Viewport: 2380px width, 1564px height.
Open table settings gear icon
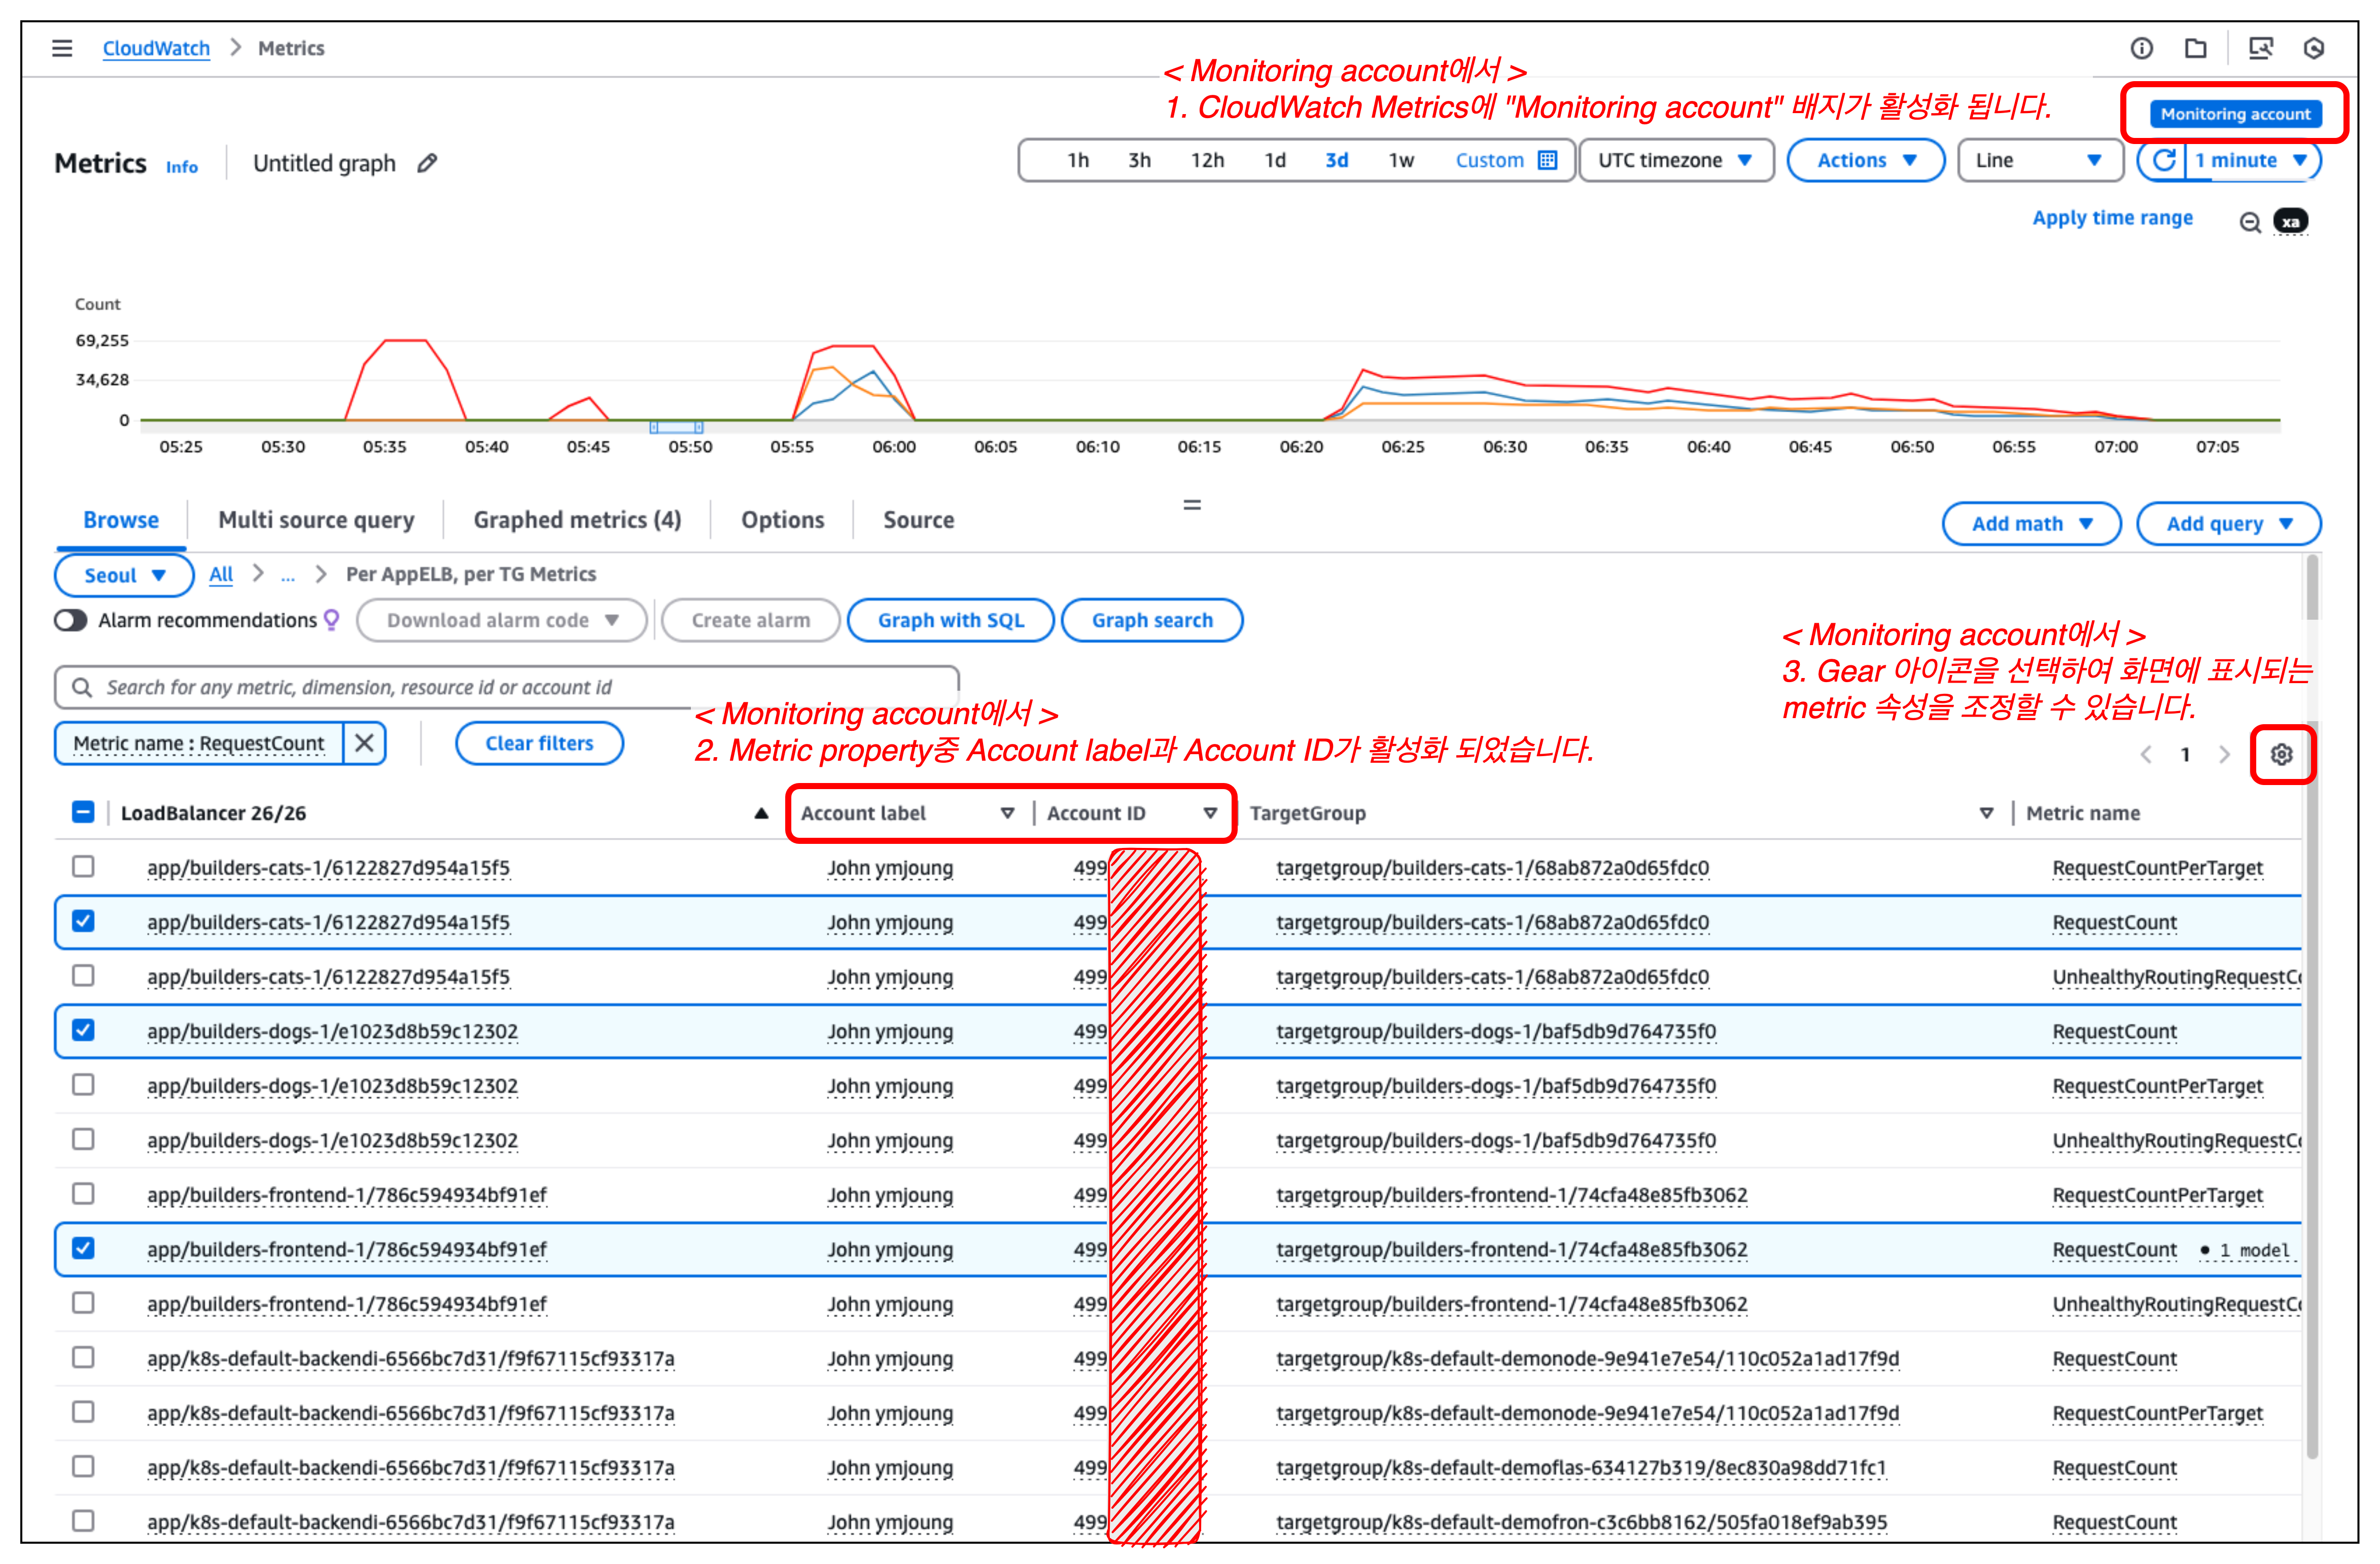pyautogui.click(x=2281, y=754)
